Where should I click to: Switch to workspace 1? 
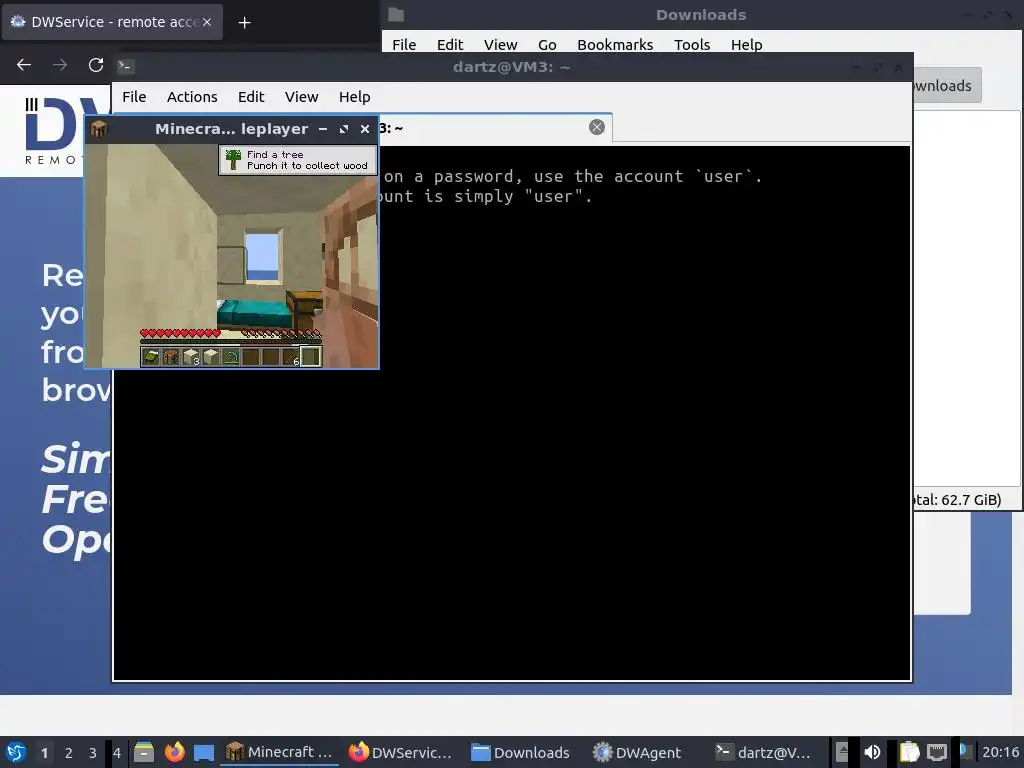(44, 753)
